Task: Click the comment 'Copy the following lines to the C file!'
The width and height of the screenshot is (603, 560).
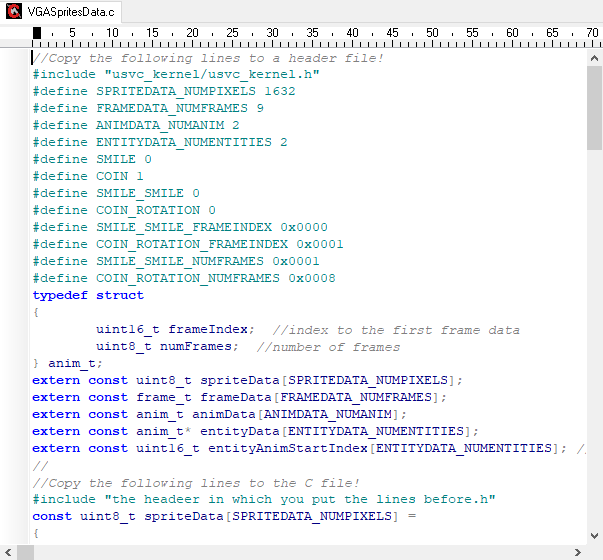Action: tap(196, 483)
